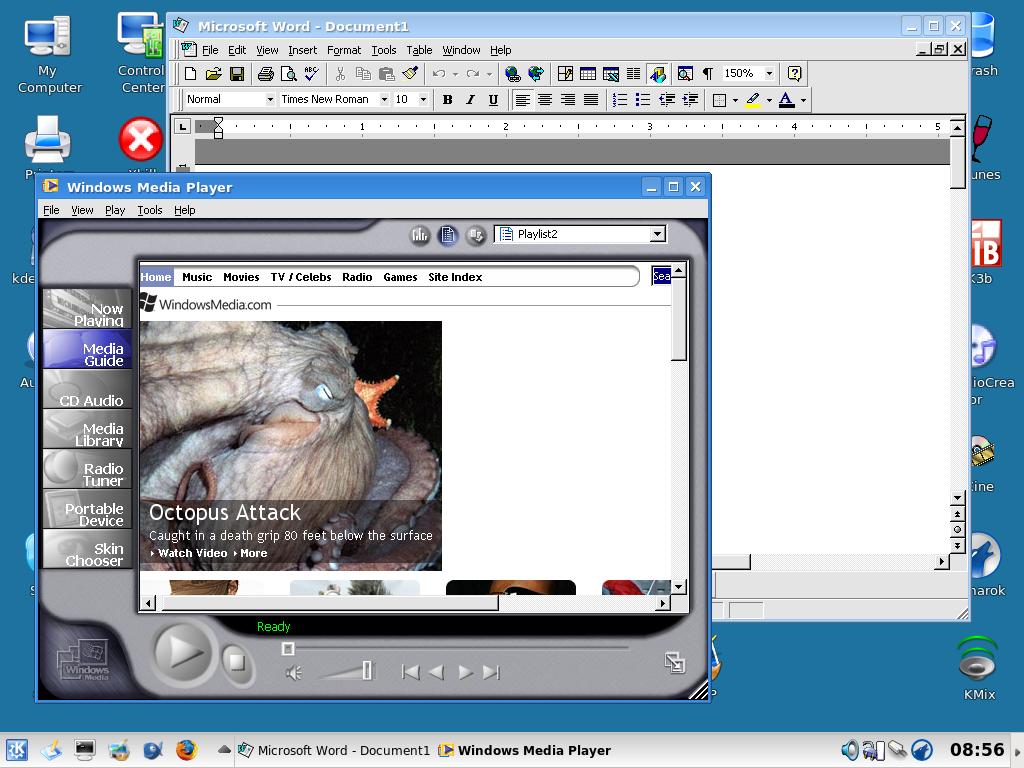Expand the Normal style dropdown in Word
Image resolution: width=1024 pixels, height=768 pixels.
click(270, 99)
